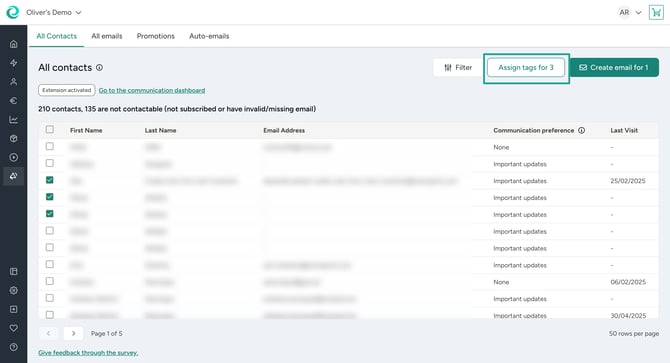Toggle the select-all header checkbox
Viewport: 670px width, 363px height.
point(50,129)
